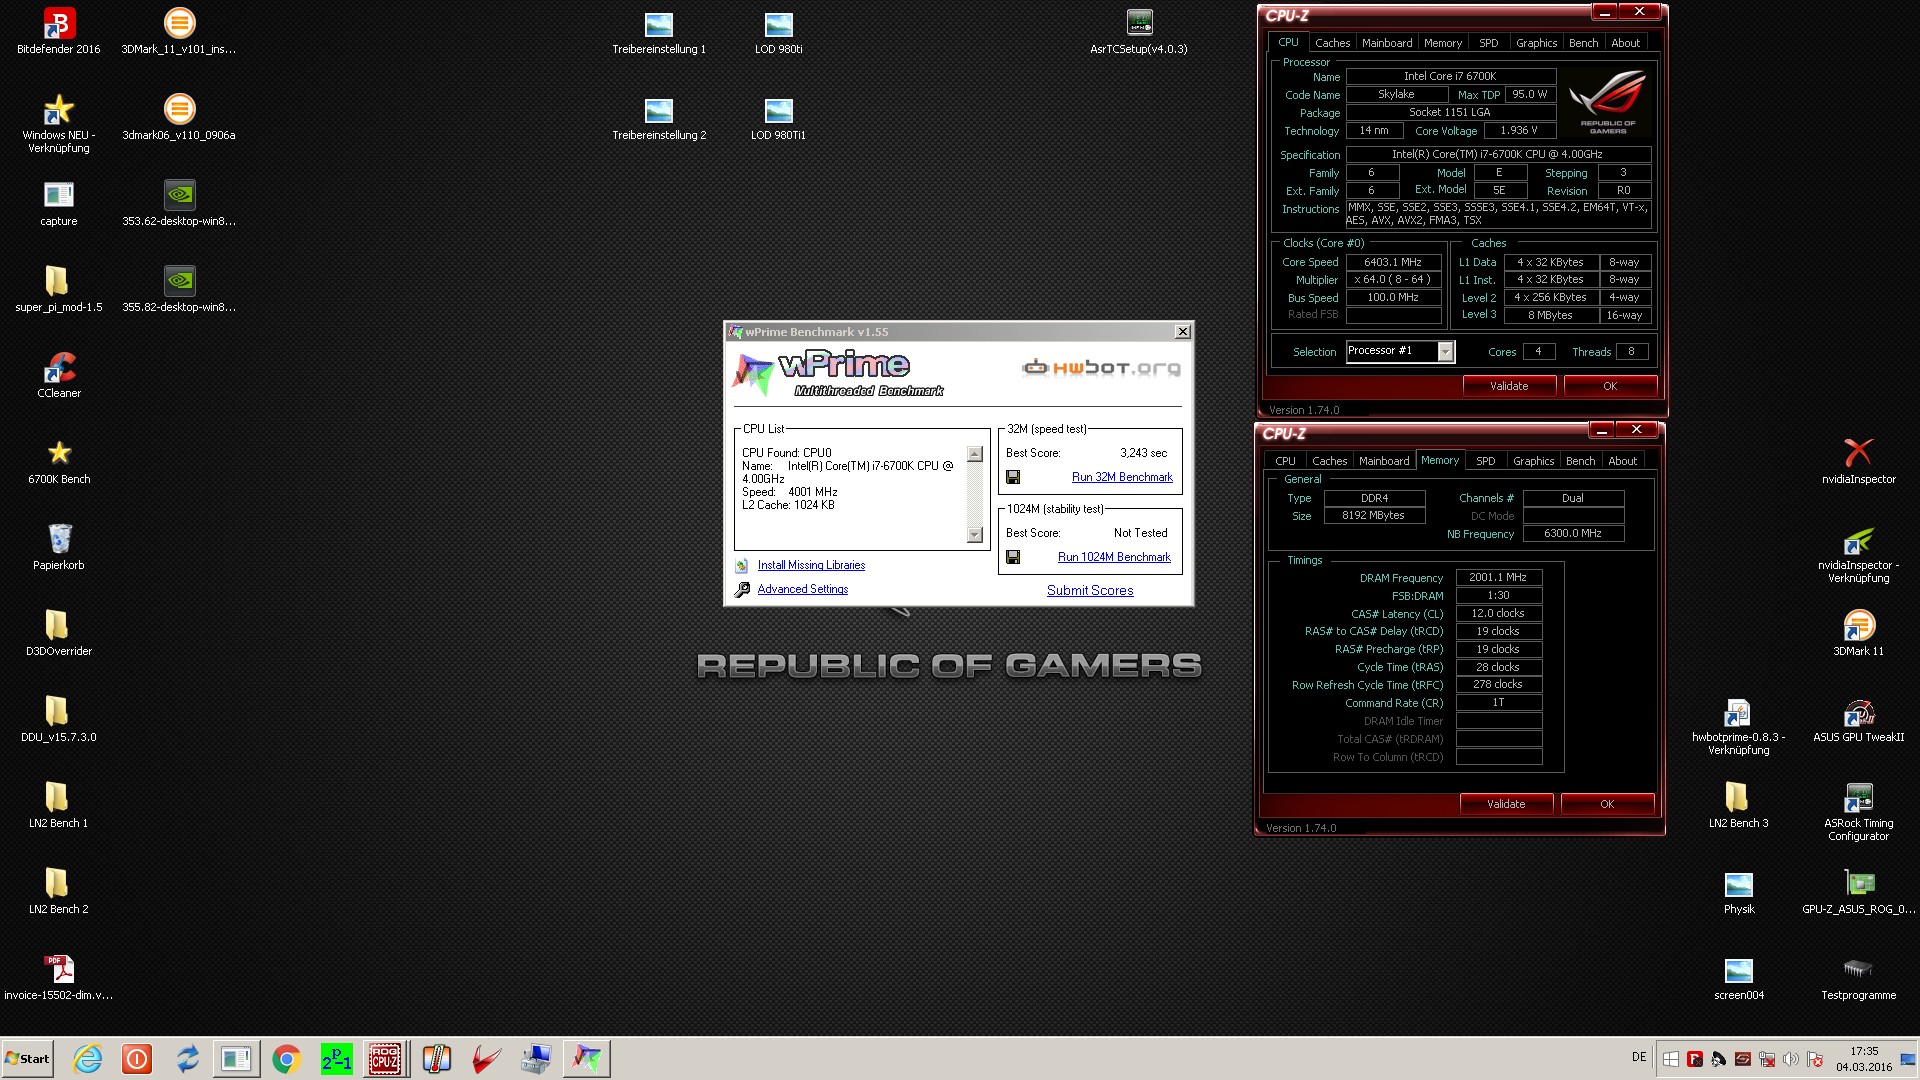Select the hwbotprime-0.8.3 shortcut icon
The height and width of the screenshot is (1080, 1920).
point(1738,724)
